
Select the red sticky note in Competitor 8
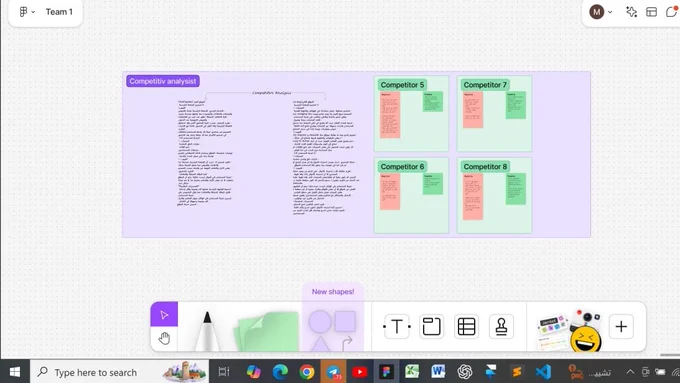pos(473,196)
